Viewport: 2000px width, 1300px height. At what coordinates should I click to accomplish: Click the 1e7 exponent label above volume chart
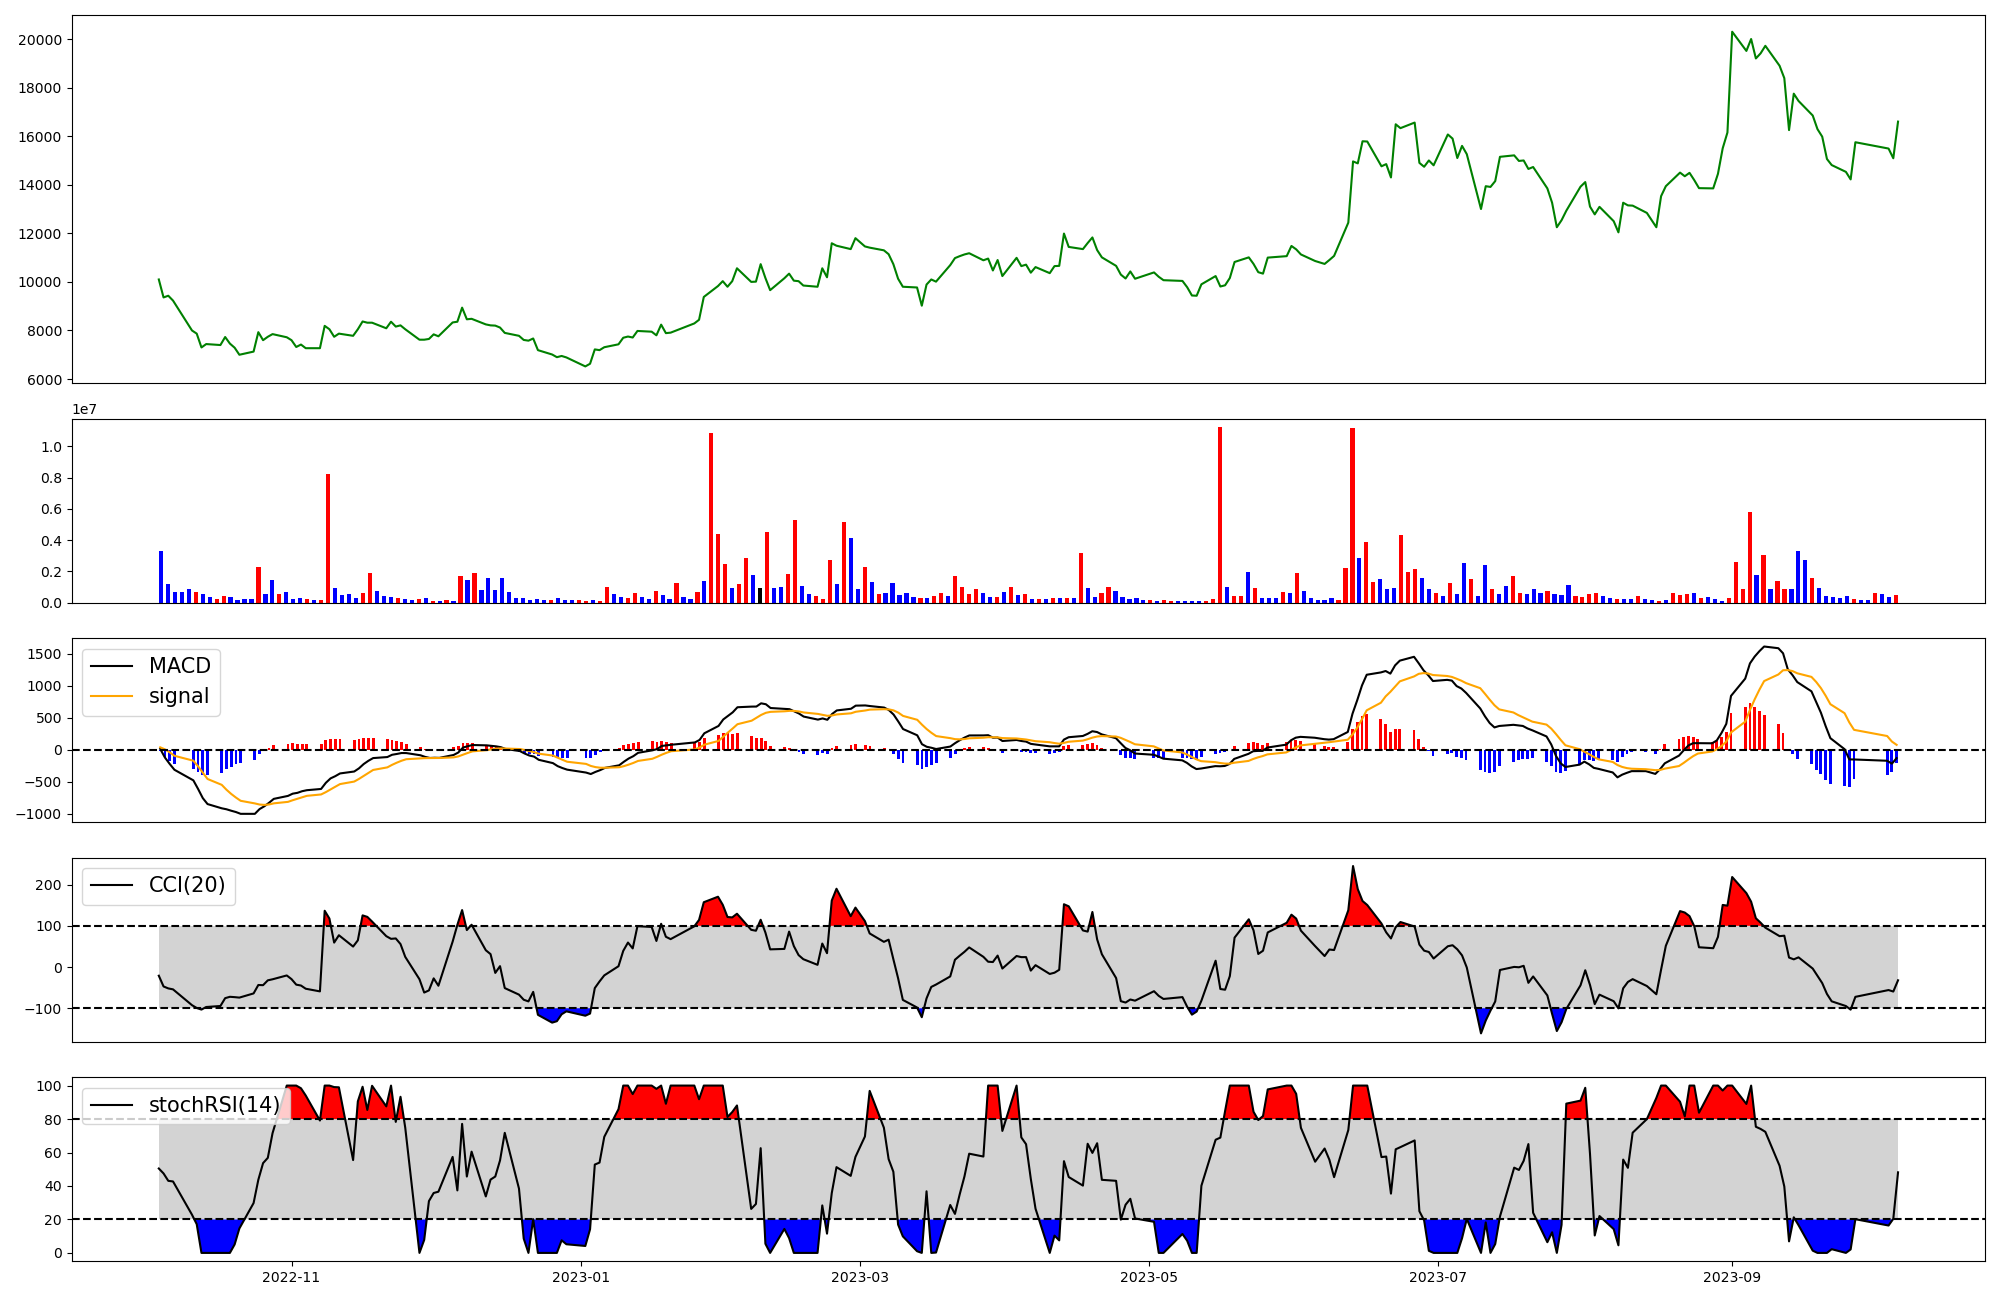tap(84, 409)
